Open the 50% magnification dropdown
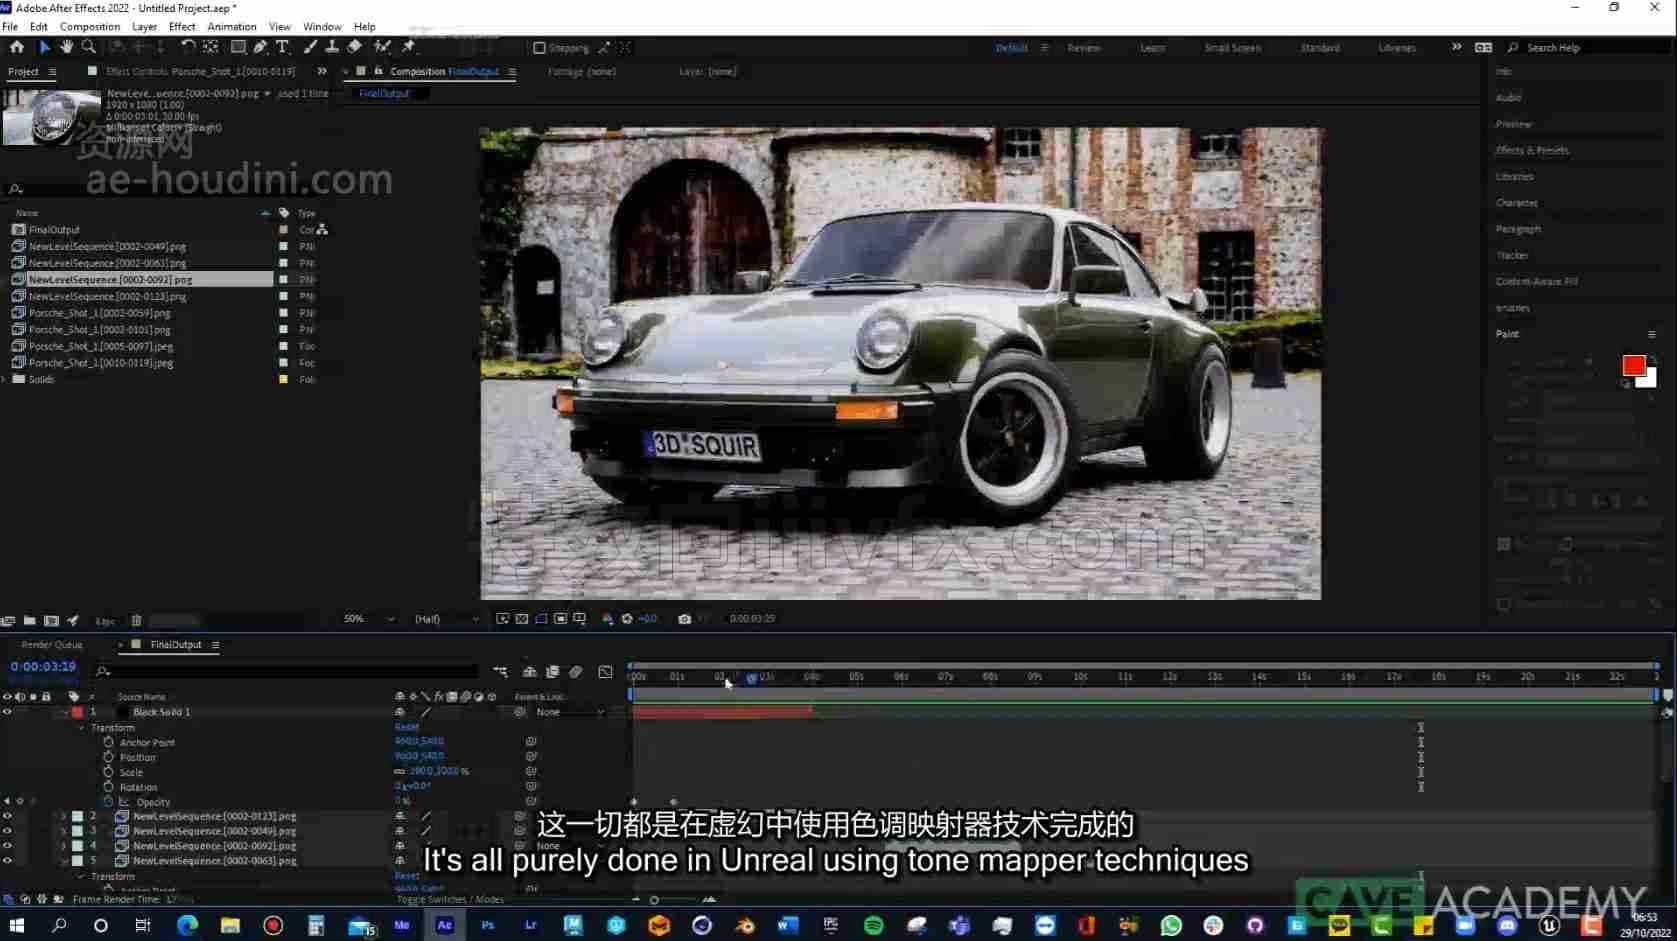Viewport: 1677px width, 941px height. pos(368,619)
